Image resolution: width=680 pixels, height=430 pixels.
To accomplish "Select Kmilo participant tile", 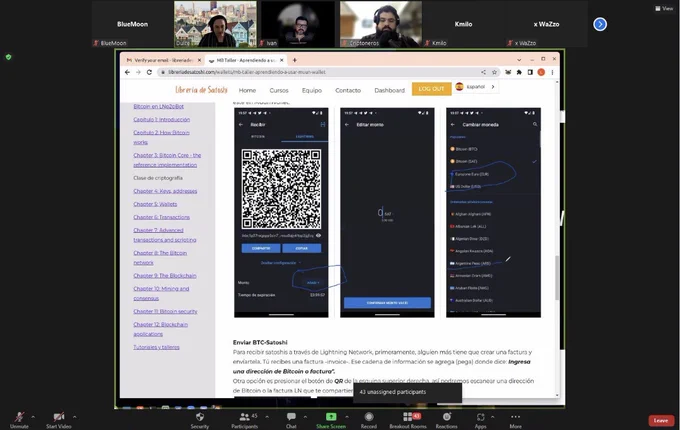I will click(x=463, y=24).
